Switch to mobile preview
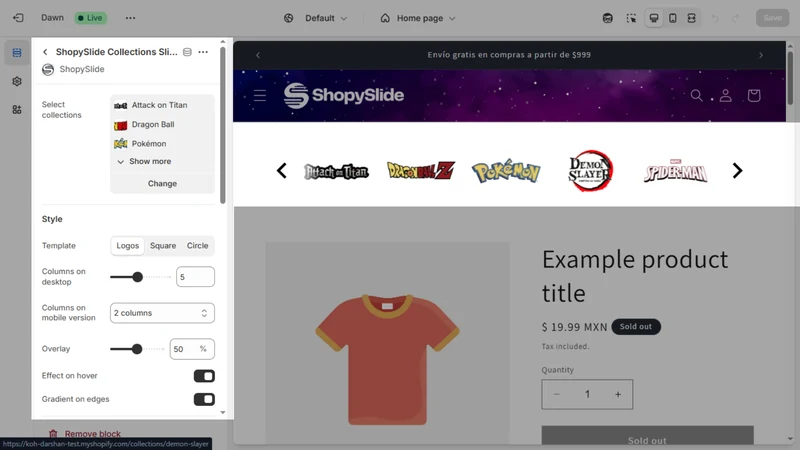This screenshot has width=800, height=450. (x=673, y=18)
